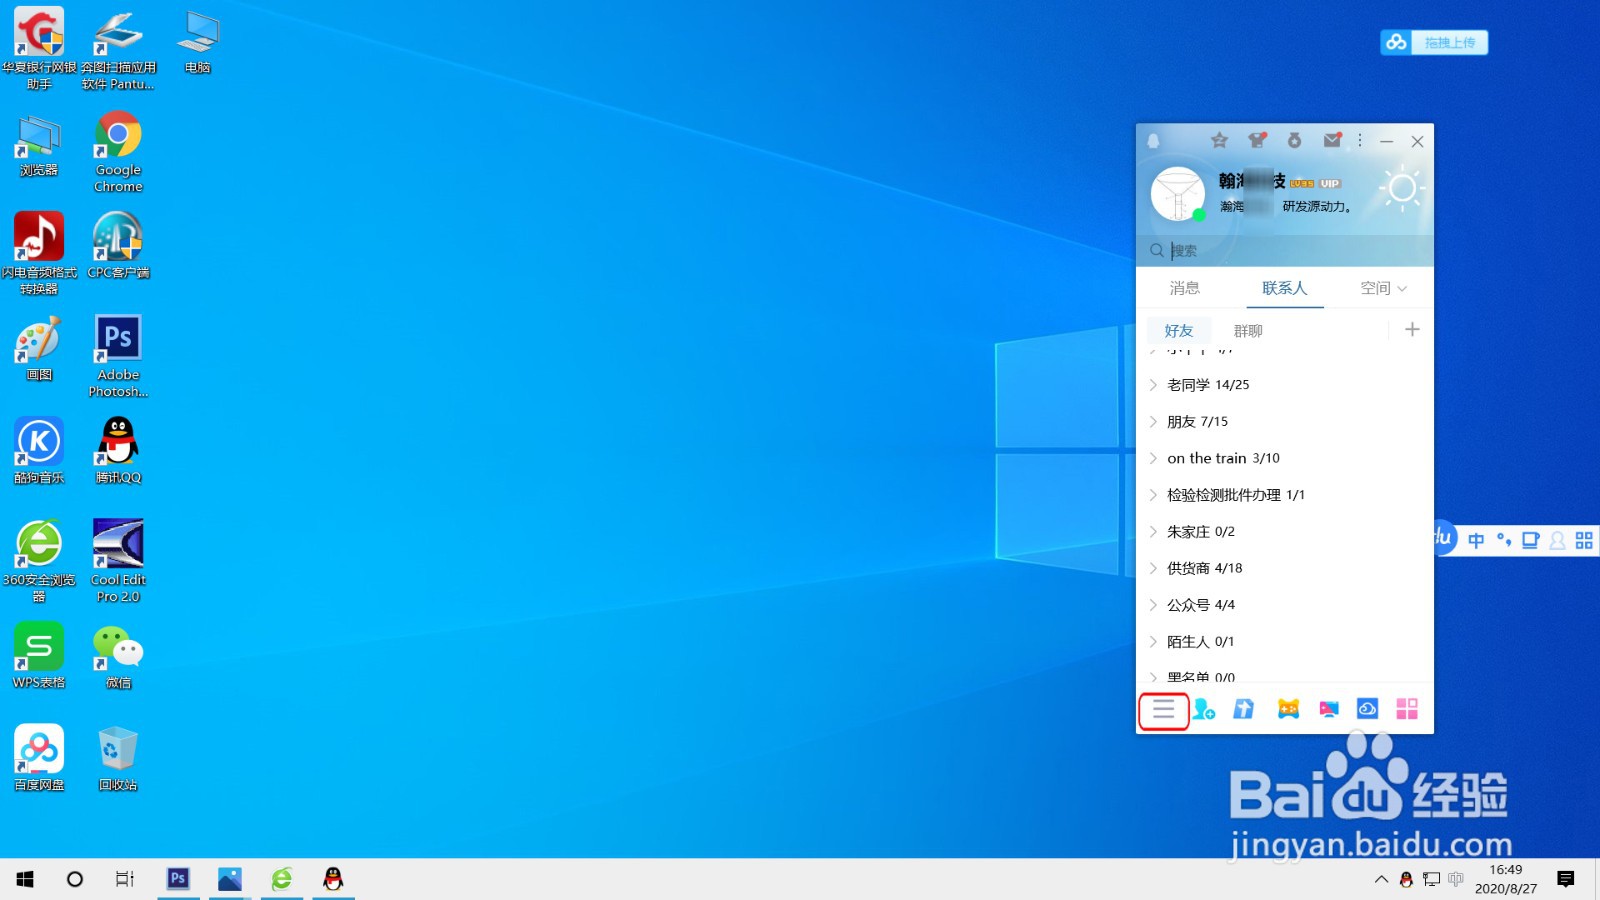The width and height of the screenshot is (1600, 900).
Task: Select the Adobe Photoshop desktop icon
Action: 118,357
